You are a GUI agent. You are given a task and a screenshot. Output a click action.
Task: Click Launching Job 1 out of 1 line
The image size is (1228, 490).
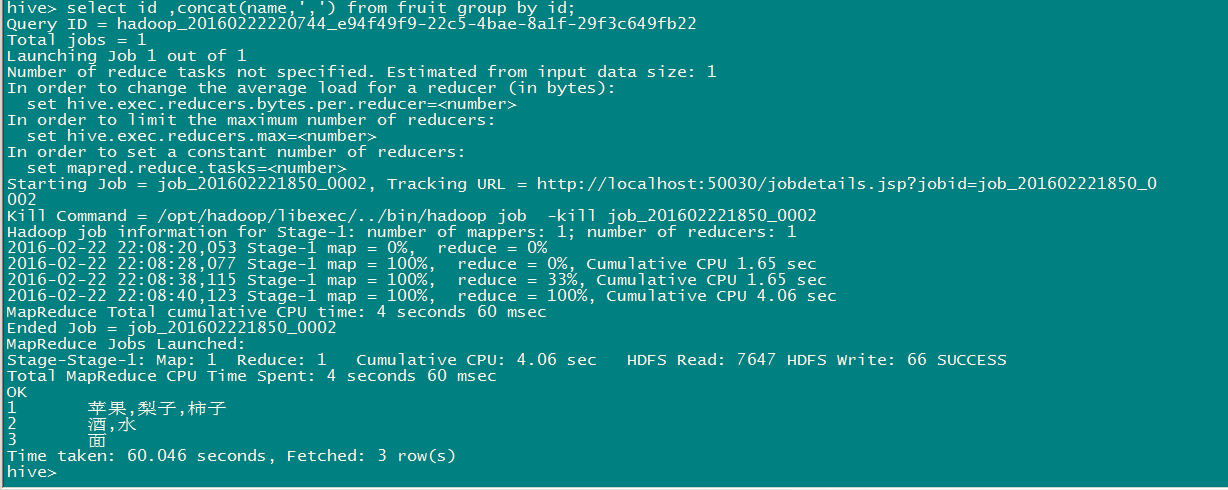point(126,56)
